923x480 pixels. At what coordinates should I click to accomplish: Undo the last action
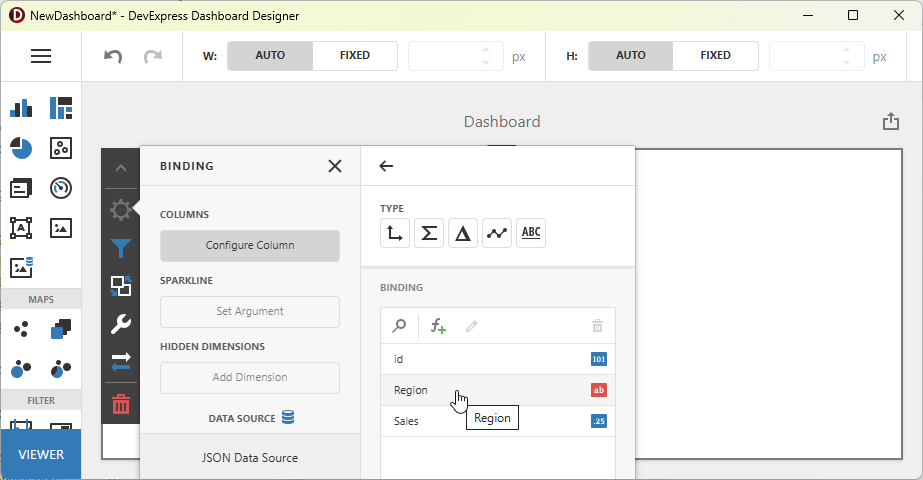coord(113,57)
